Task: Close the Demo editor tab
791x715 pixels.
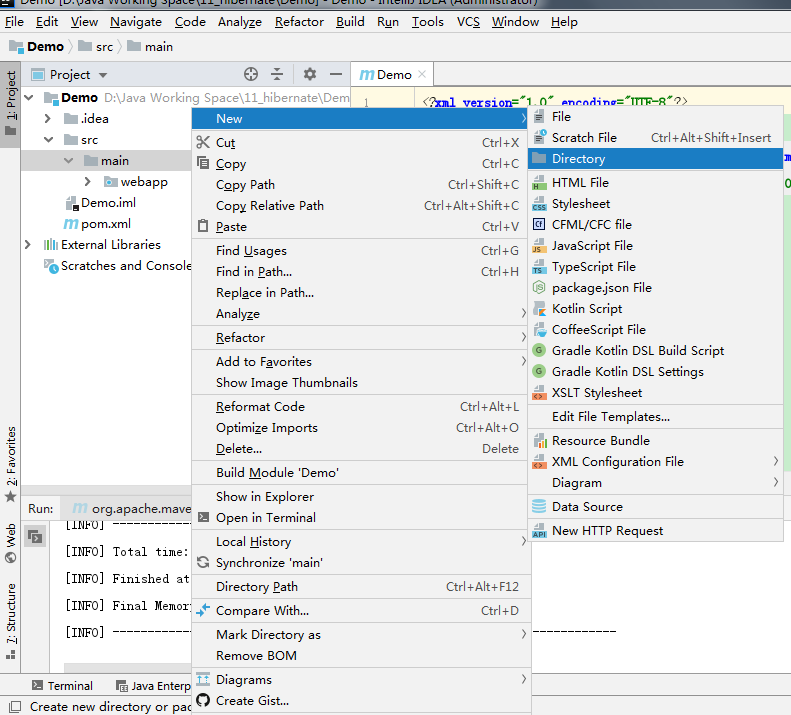Action: click(422, 74)
